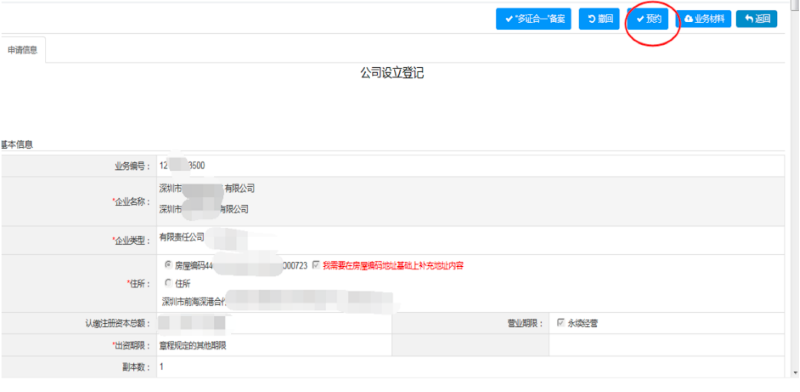Click the 认缴注册资本总额 amount field
Viewport: 800px width, 392px height.
coord(274,323)
